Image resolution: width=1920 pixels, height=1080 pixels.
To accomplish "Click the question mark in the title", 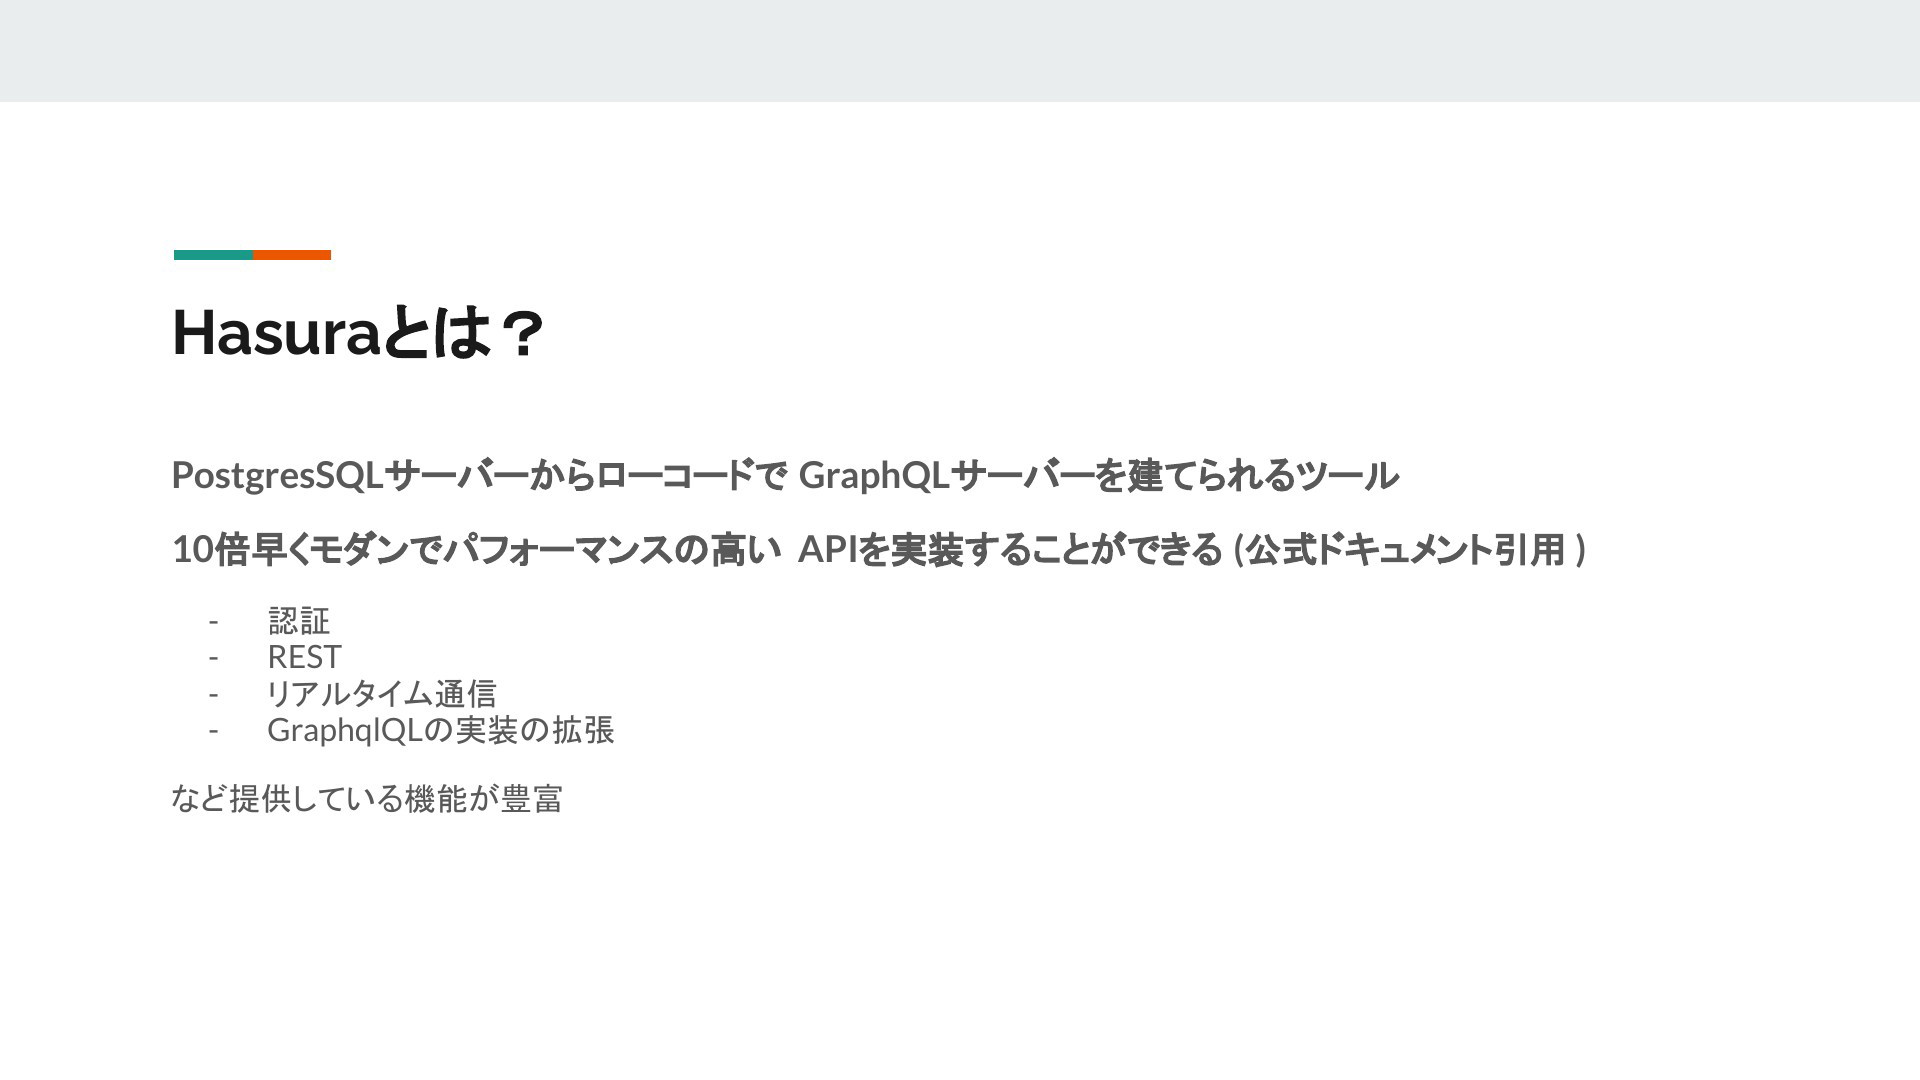I will pyautogui.click(x=520, y=333).
